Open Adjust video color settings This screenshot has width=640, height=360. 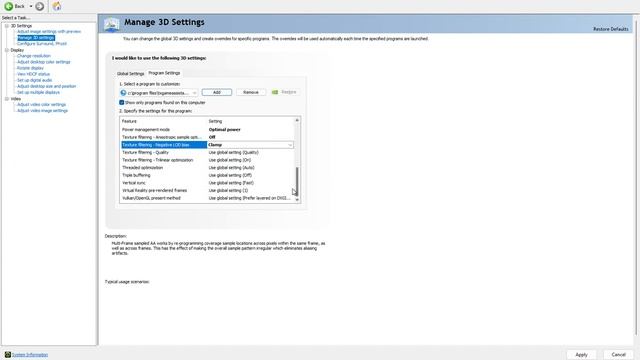click(x=41, y=104)
